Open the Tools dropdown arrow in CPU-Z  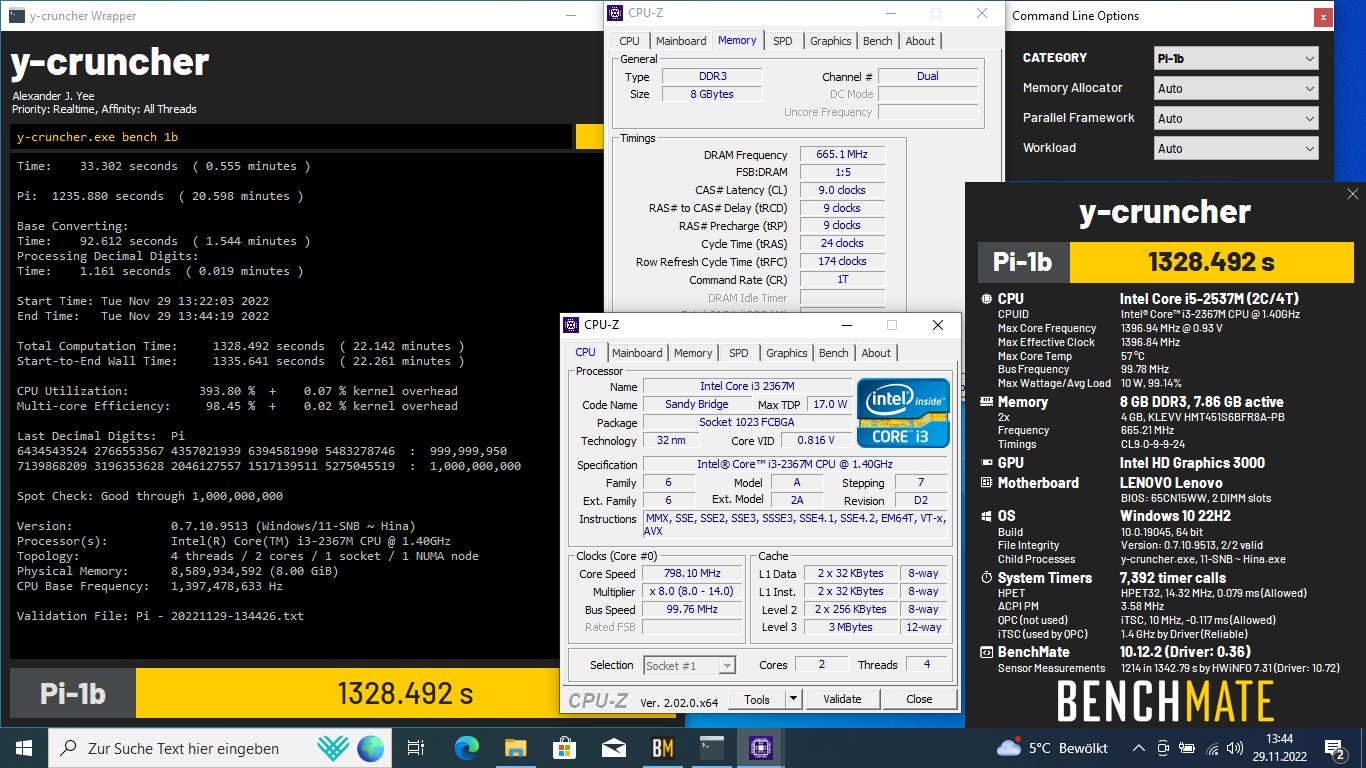[x=794, y=699]
